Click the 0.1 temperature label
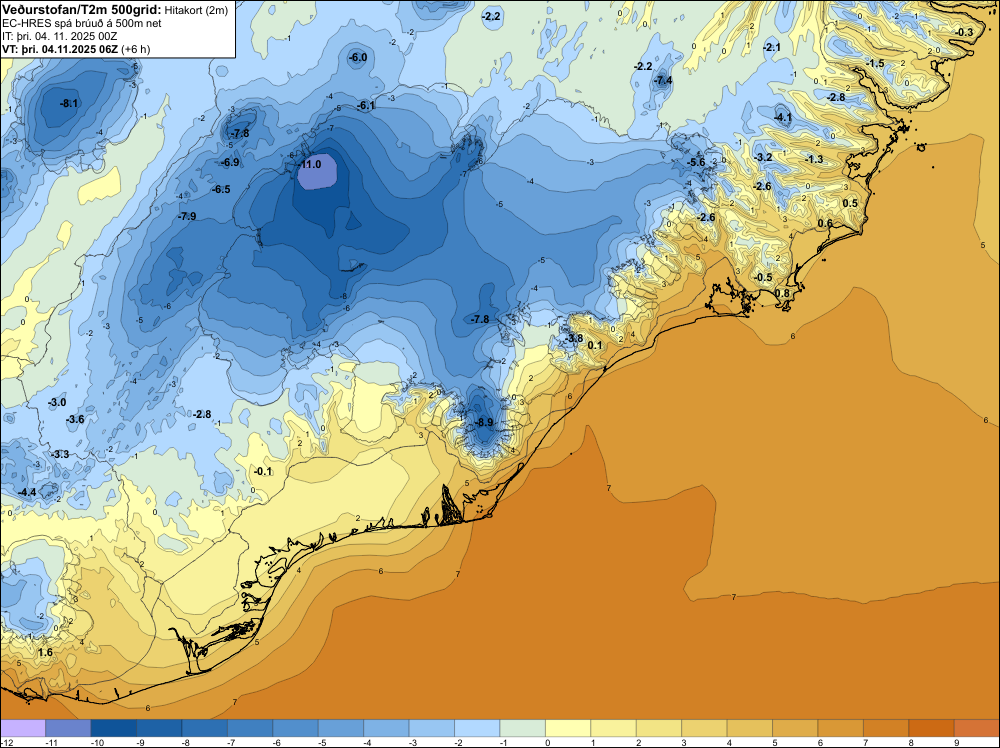This screenshot has width=1000, height=748. [595, 346]
